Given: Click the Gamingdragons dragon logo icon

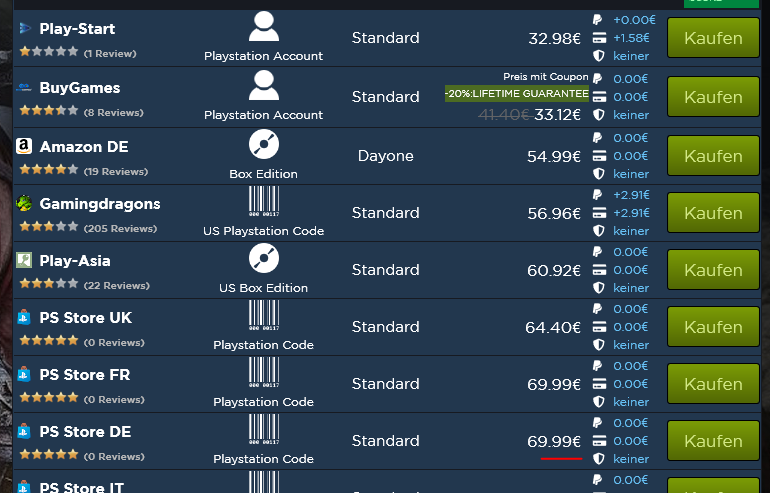Looking at the screenshot, I should point(24,203).
